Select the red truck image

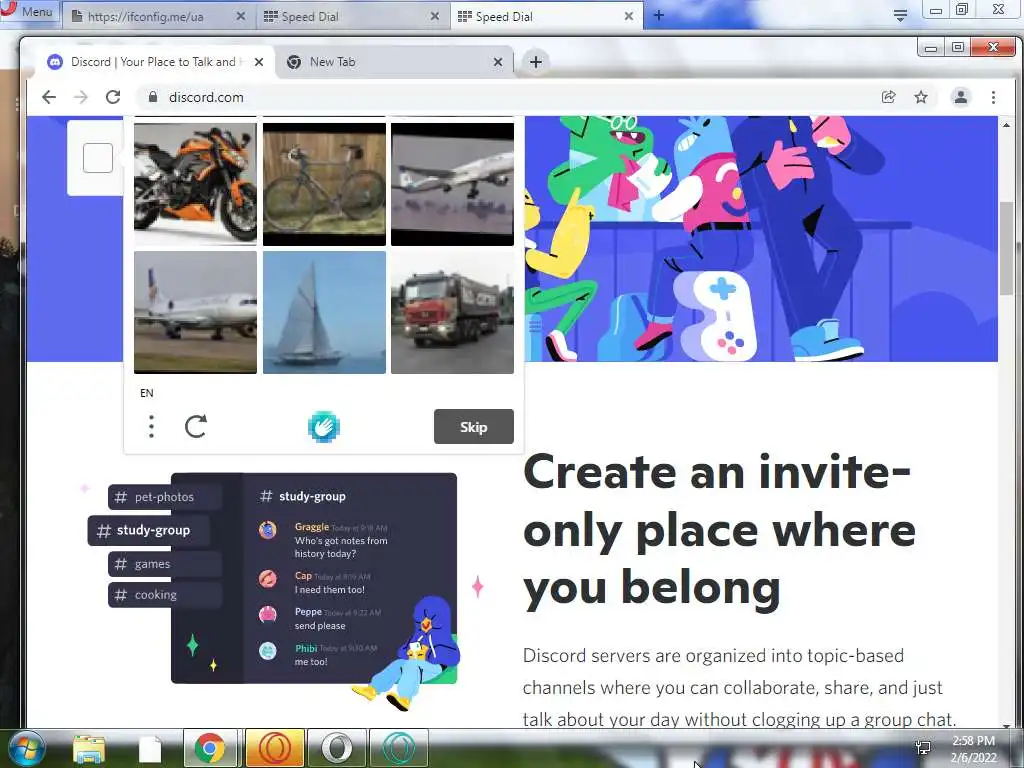pos(452,312)
